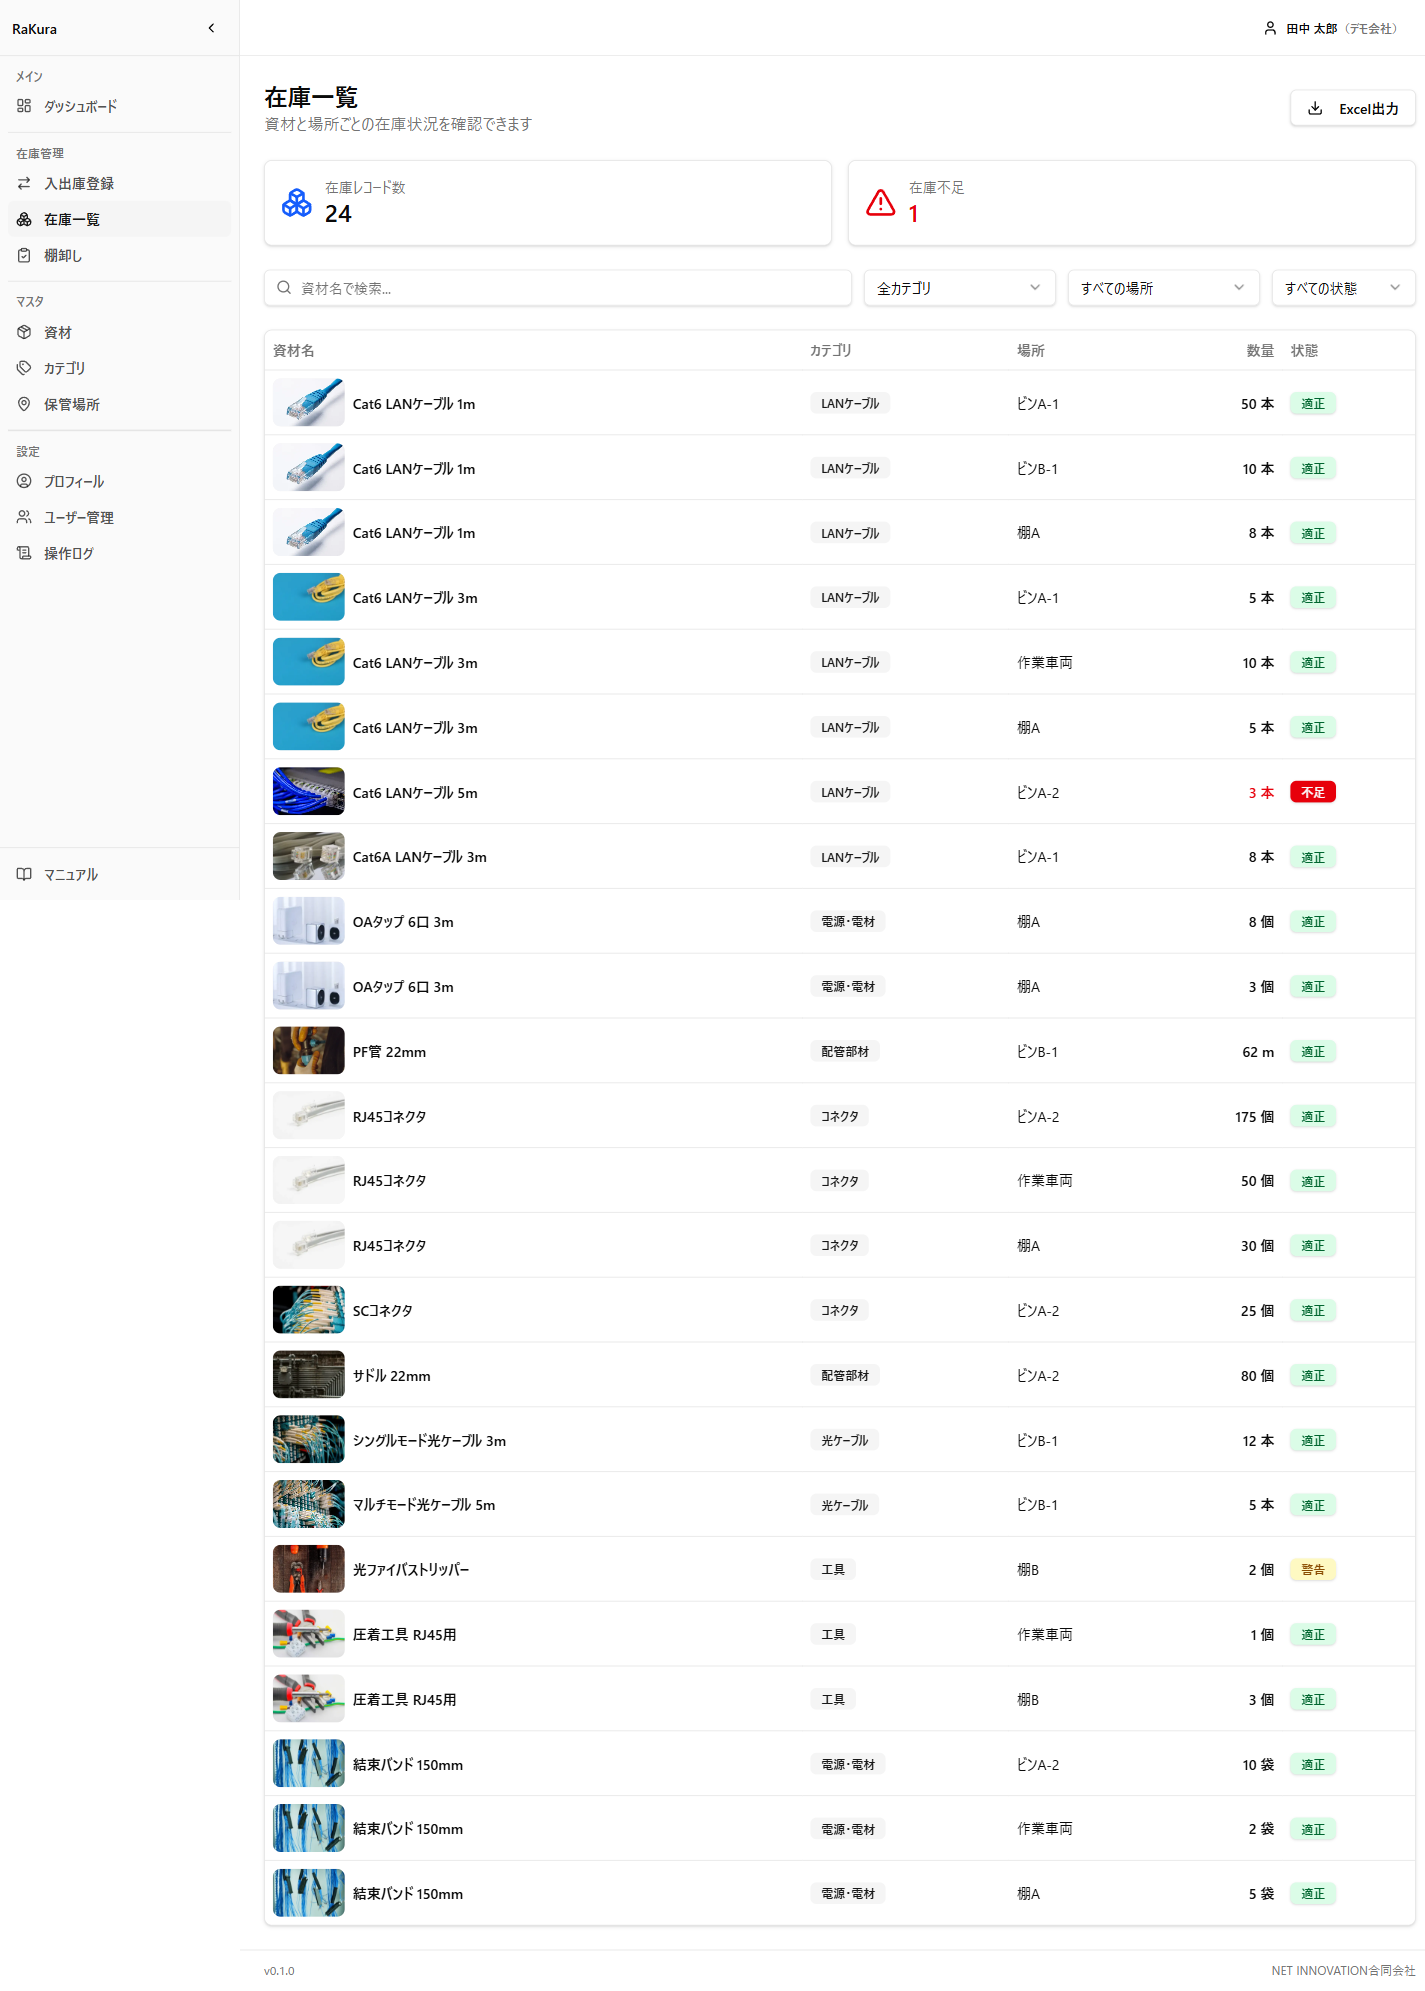The width and height of the screenshot is (1425, 1991).
Task: Click the blue boxes icon in 在庫レコード数 card
Action: point(297,203)
